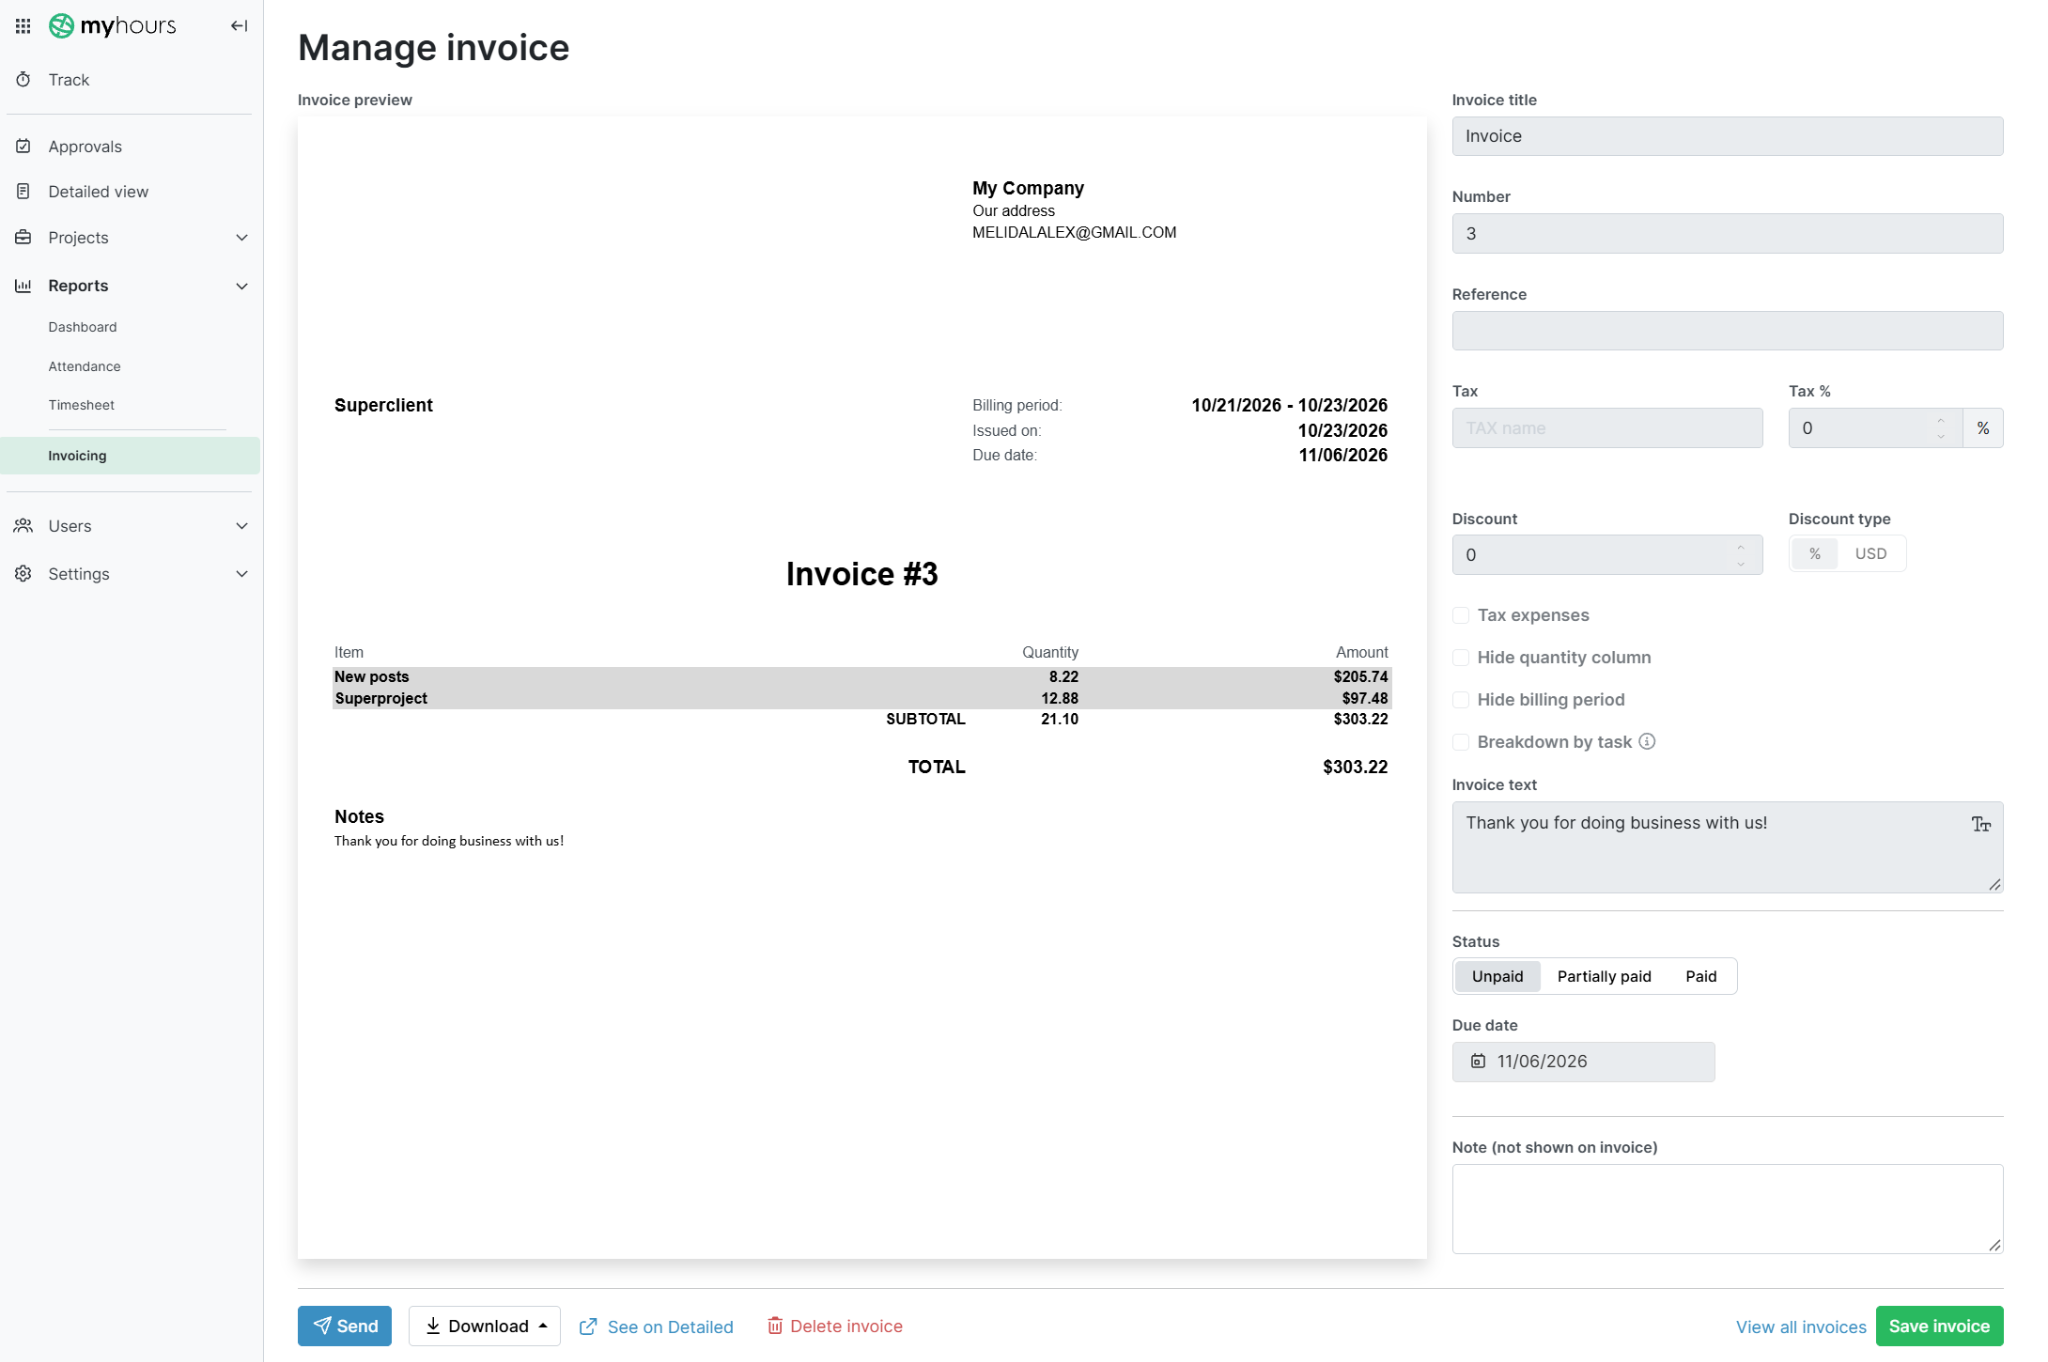Viewport: 2048px width, 1362px height.
Task: Click the myhours logo
Action: pyautogui.click(x=112, y=26)
